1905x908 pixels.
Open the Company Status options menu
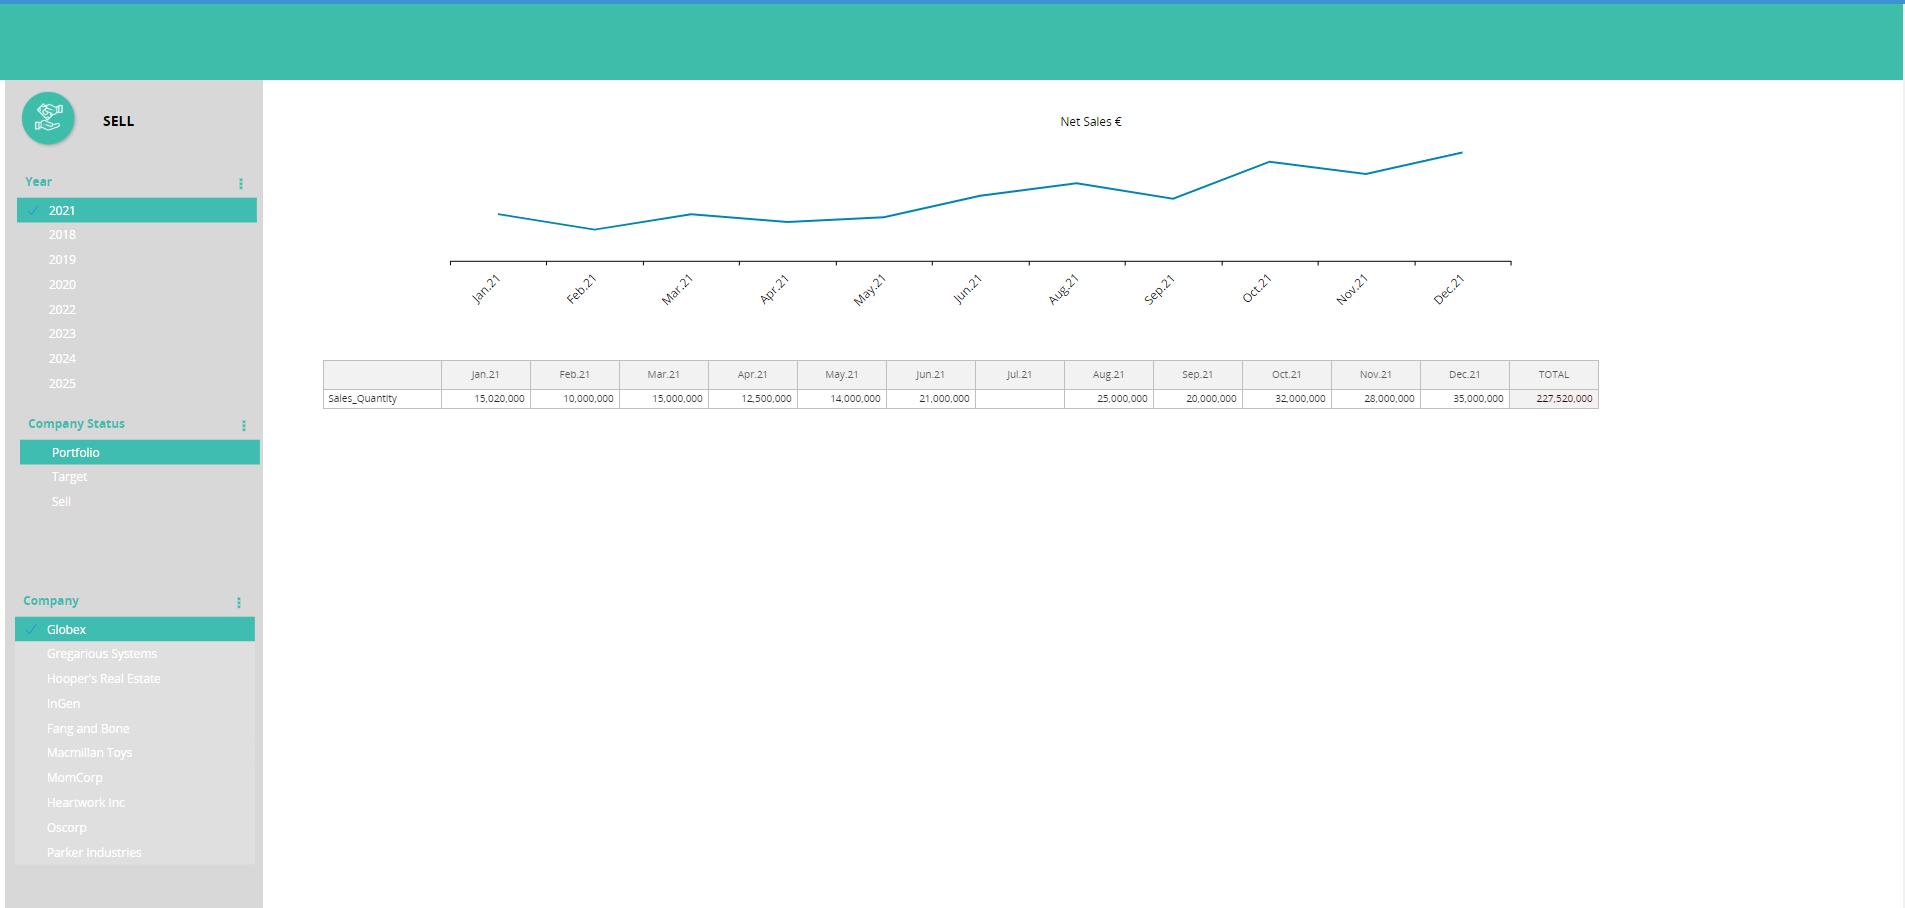tap(244, 425)
